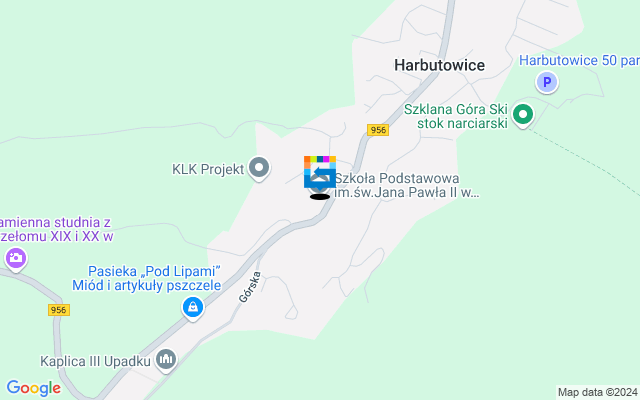Image resolution: width=640 pixels, height=400 pixels.
Task: Click the purple camera attraction pin
Action: click(x=16, y=259)
